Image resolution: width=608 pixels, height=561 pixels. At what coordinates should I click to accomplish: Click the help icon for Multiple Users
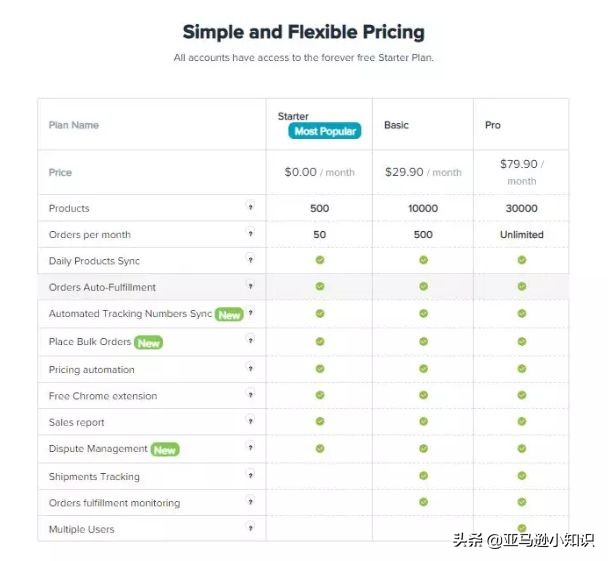tap(250, 528)
